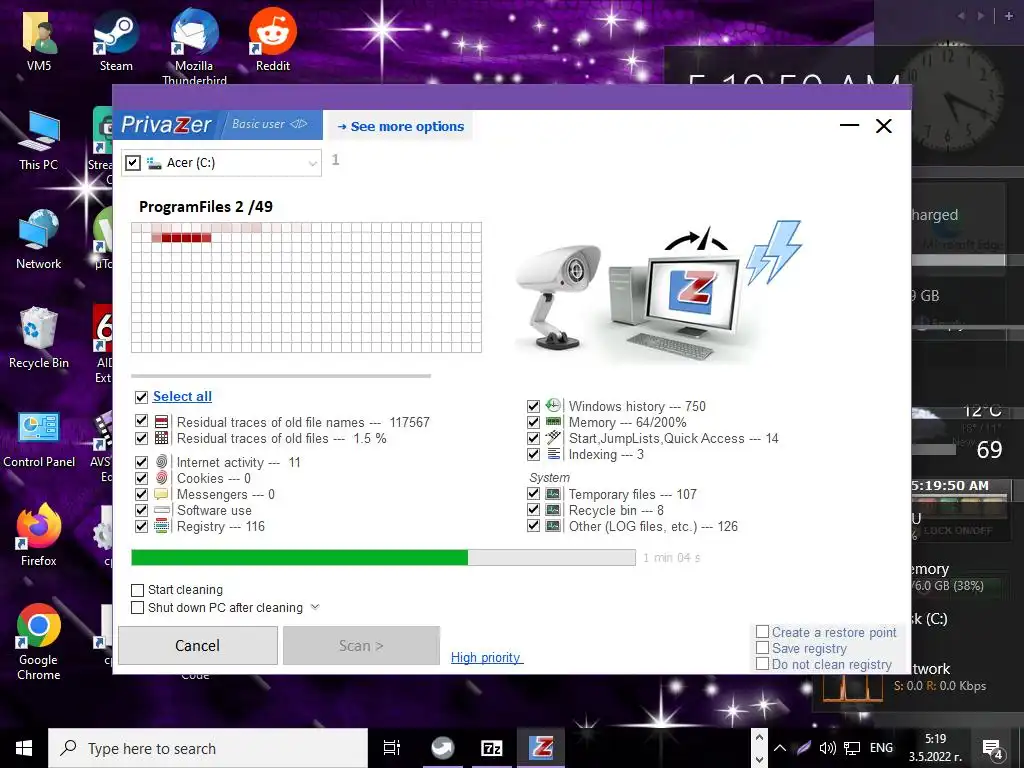Uncheck the Cookies checkbox
1024x768 pixels.
point(141,478)
